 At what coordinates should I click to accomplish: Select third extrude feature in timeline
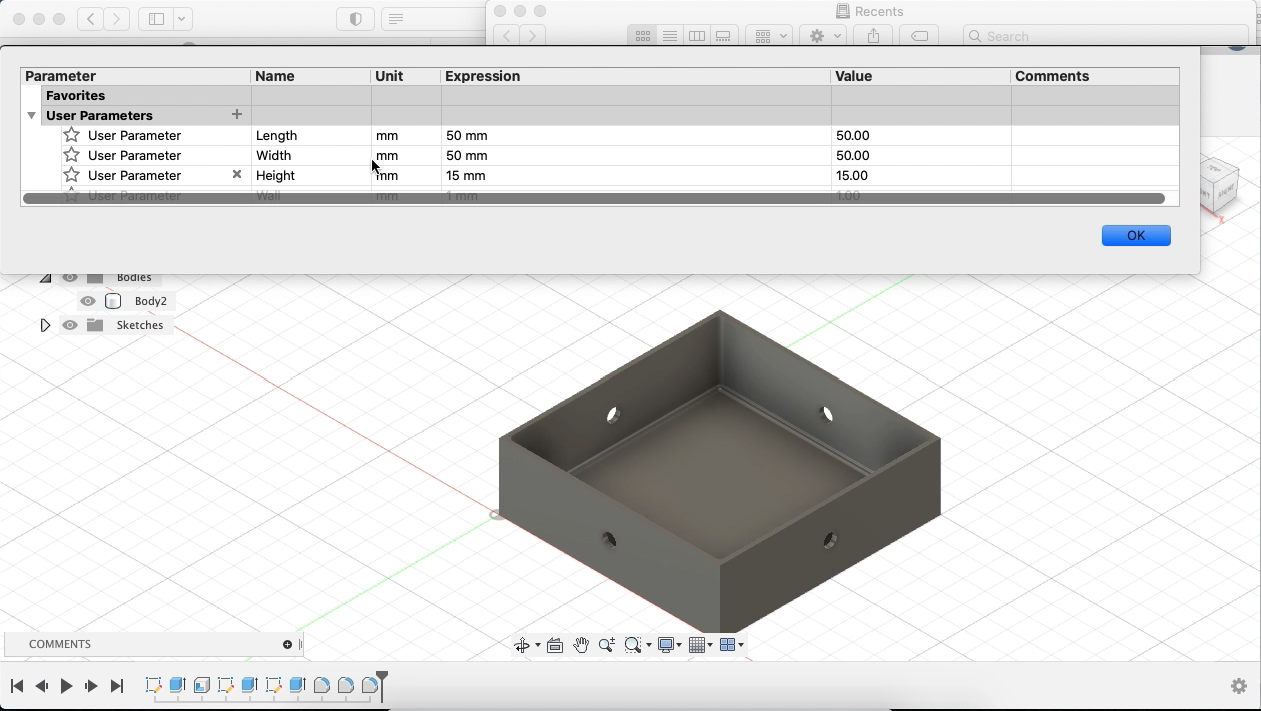point(297,685)
